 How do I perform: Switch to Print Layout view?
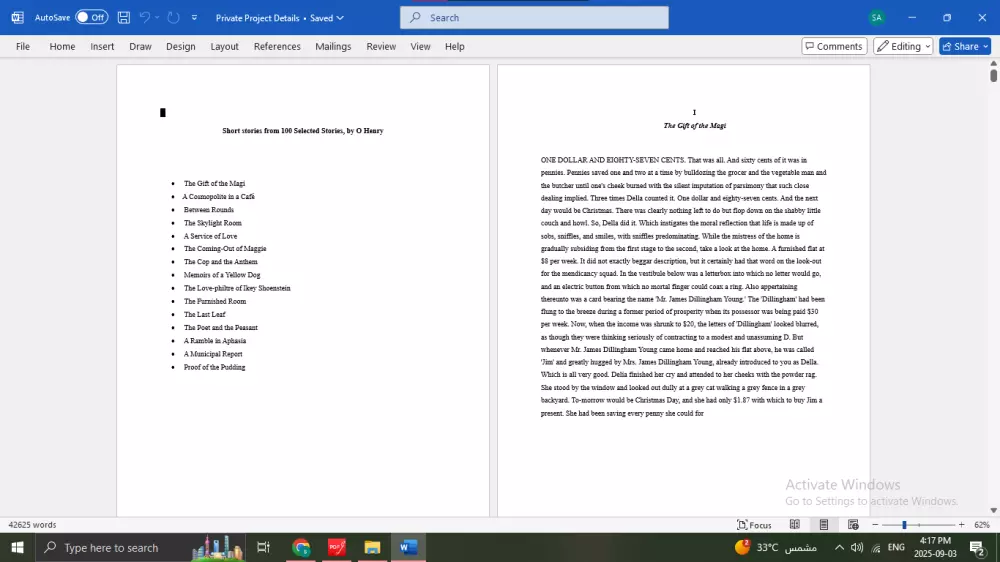(x=824, y=524)
